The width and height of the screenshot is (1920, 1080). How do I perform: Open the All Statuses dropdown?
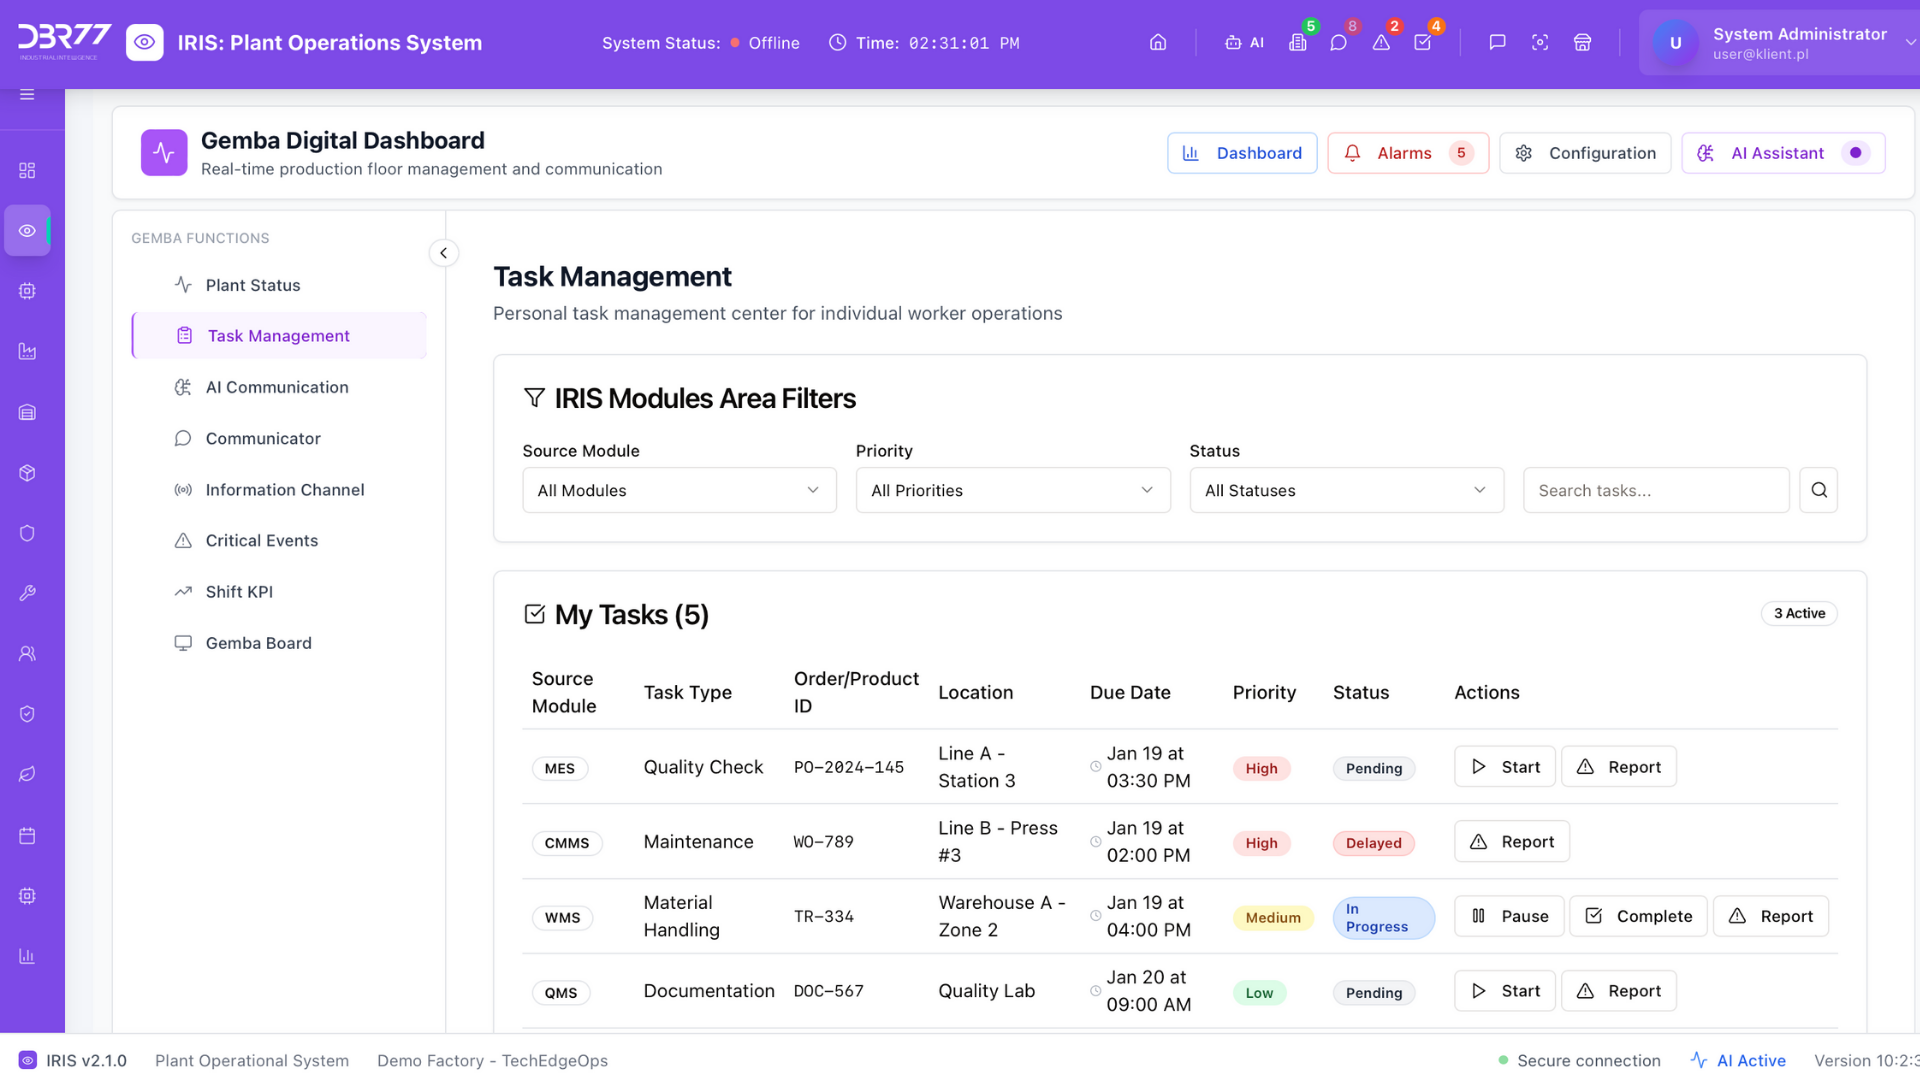coord(1346,490)
